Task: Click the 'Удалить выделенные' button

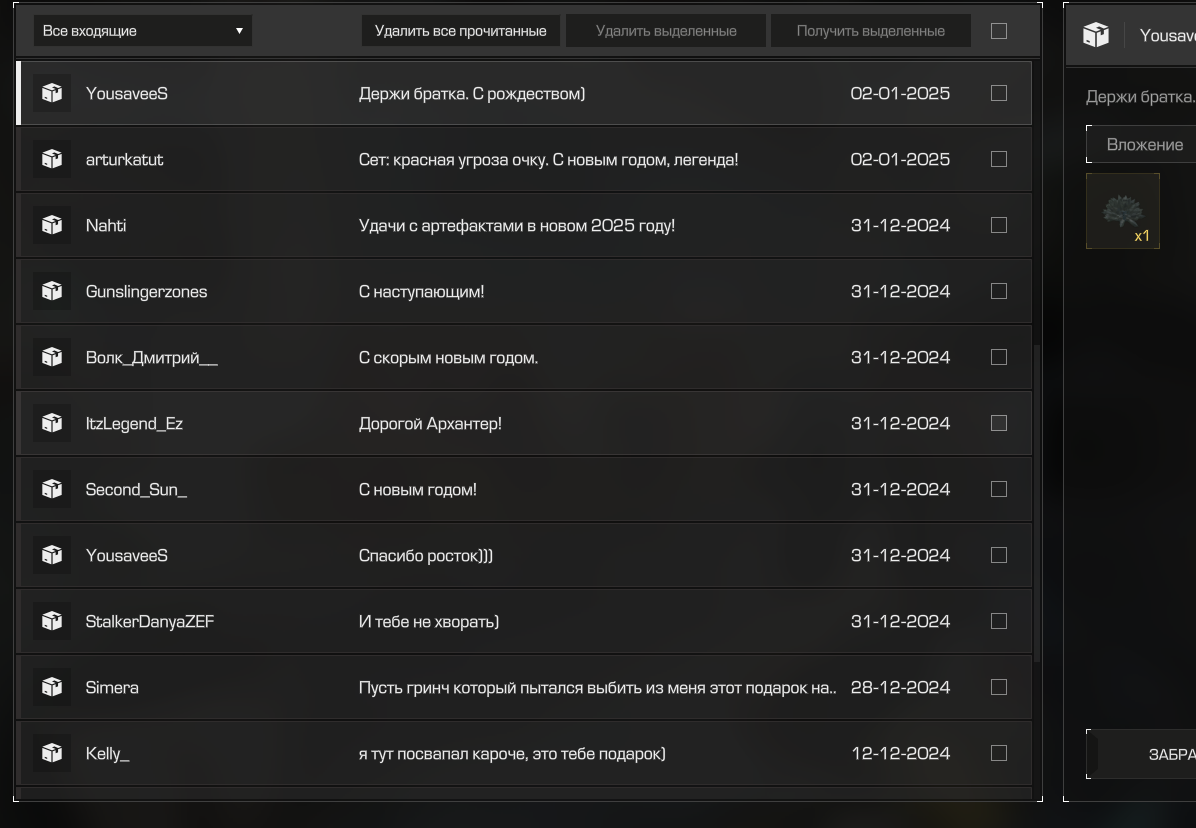Action: (666, 31)
